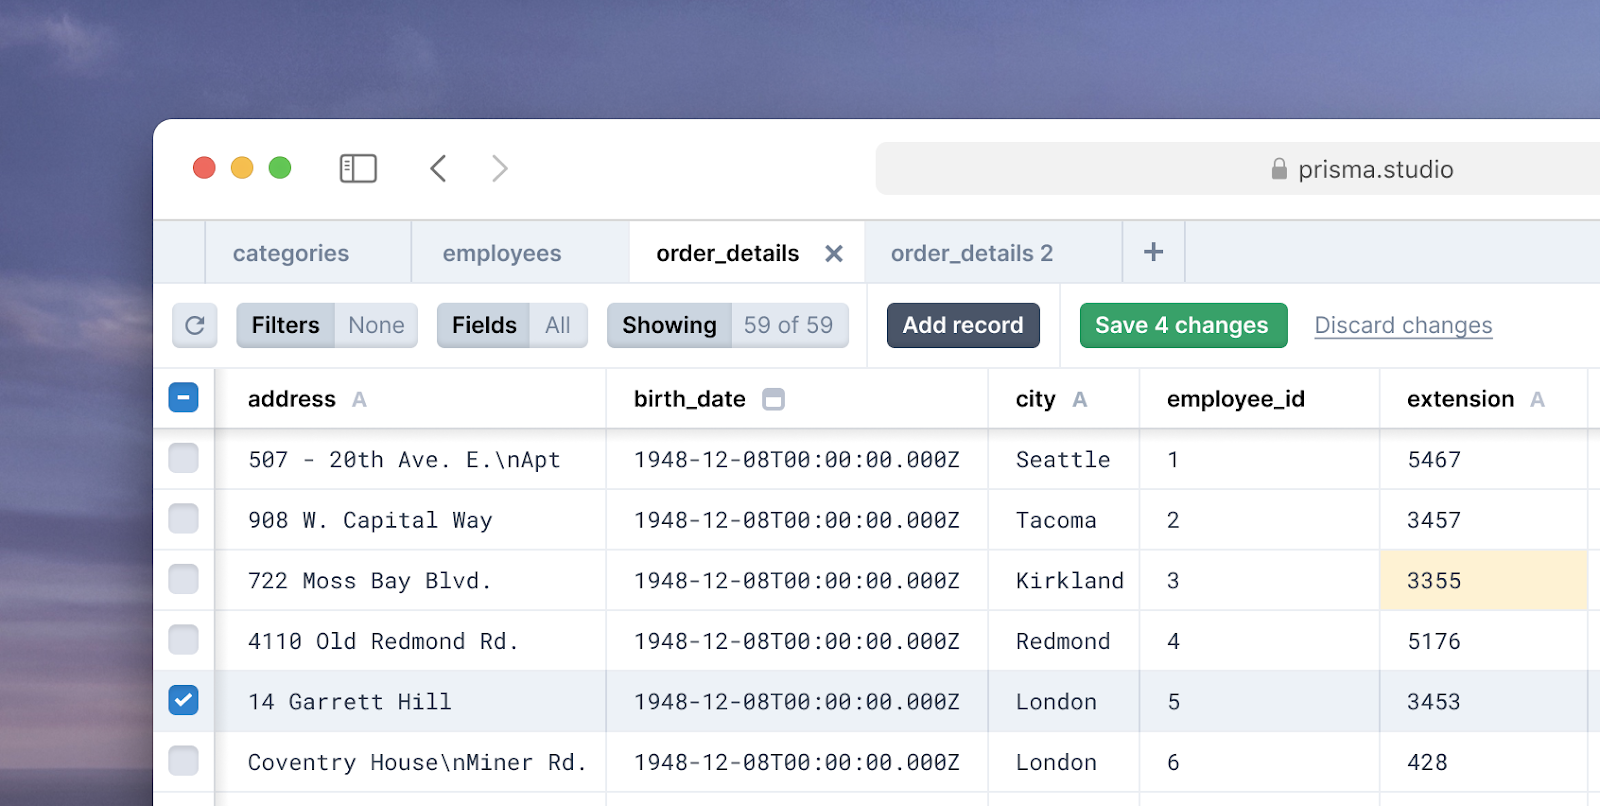Open the Filters dropdown
This screenshot has height=806, width=1600.
tap(326, 326)
